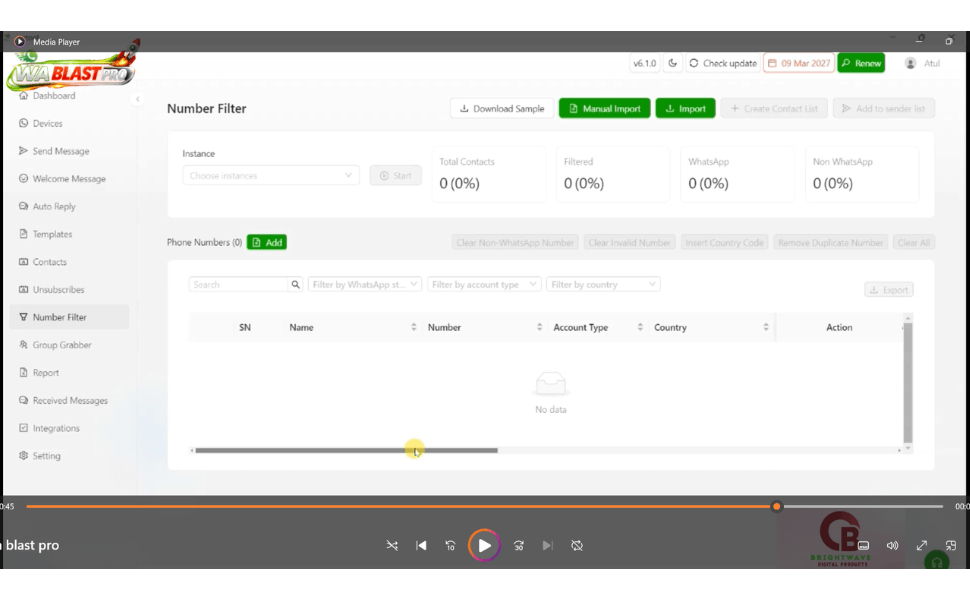Click the Manual Import button

604,109
